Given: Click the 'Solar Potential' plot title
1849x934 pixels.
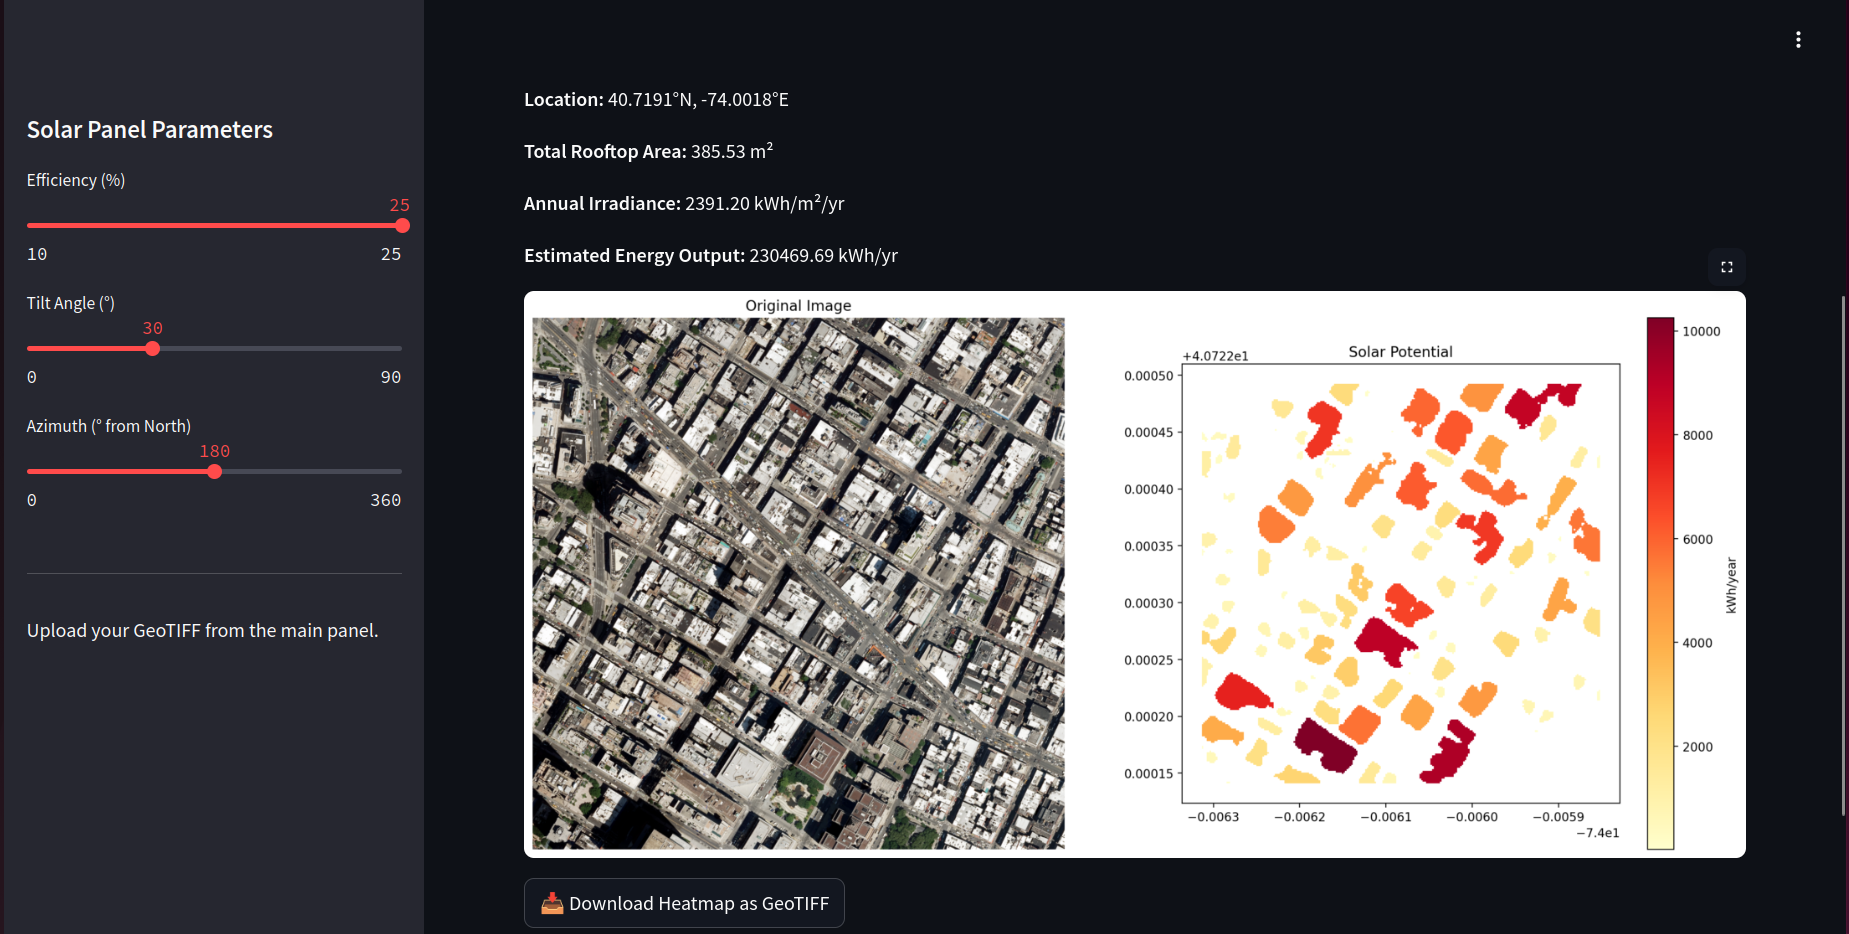Looking at the screenshot, I should click(1400, 351).
